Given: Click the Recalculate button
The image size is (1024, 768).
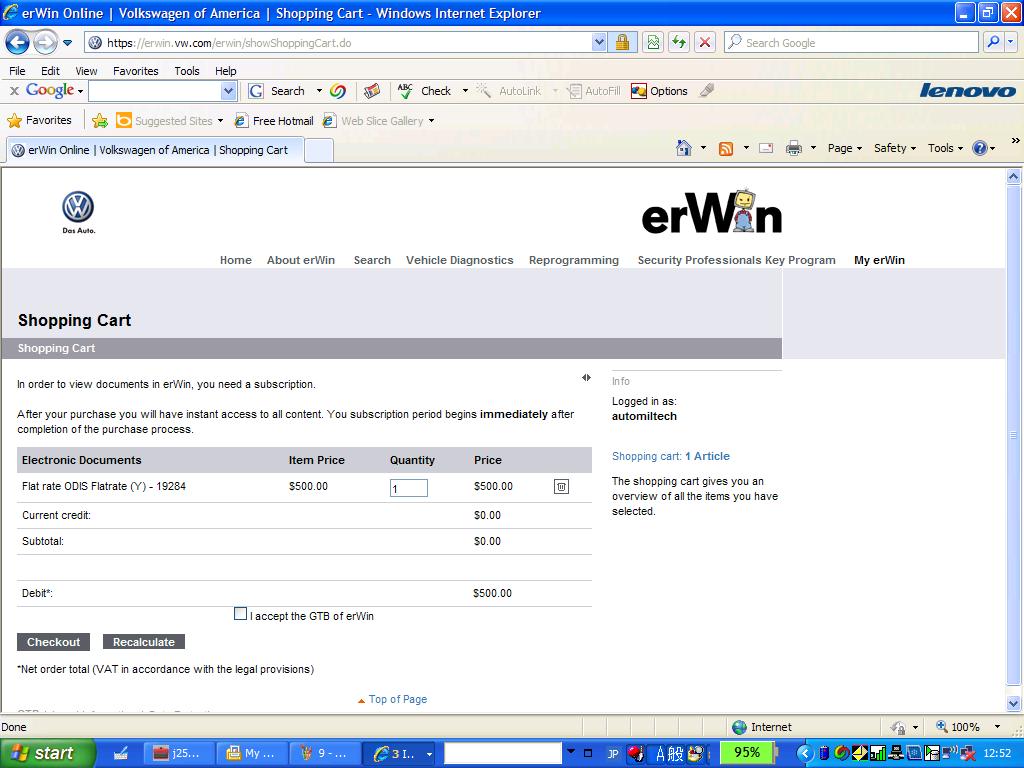Looking at the screenshot, I should (x=144, y=642).
